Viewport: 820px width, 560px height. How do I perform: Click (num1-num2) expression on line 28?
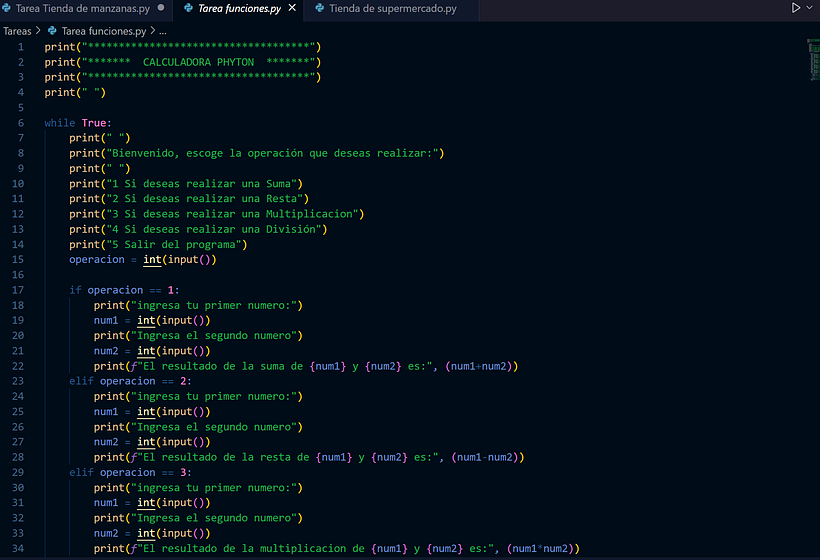coord(485,457)
